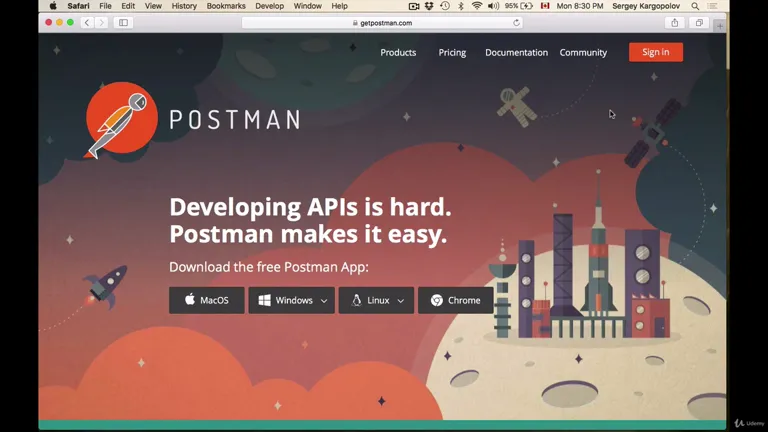This screenshot has height=432, width=768.
Task: Click the orange Sign in button
Action: [656, 52]
